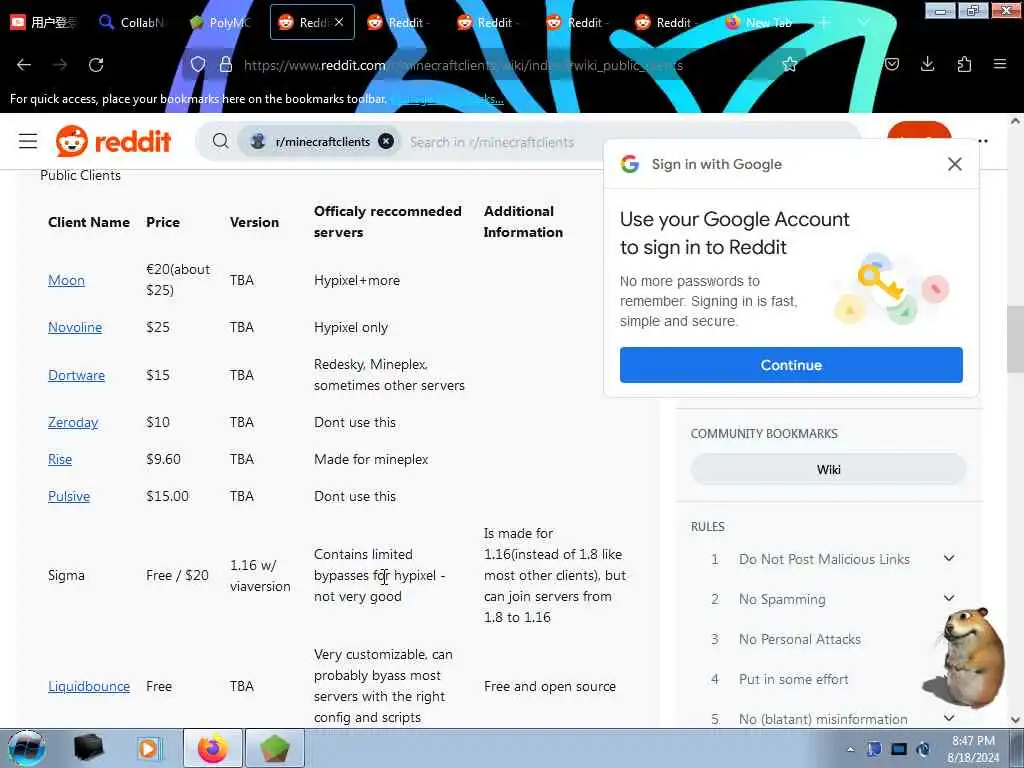Click the page vertical scrollbar thumb

[x=1015, y=338]
